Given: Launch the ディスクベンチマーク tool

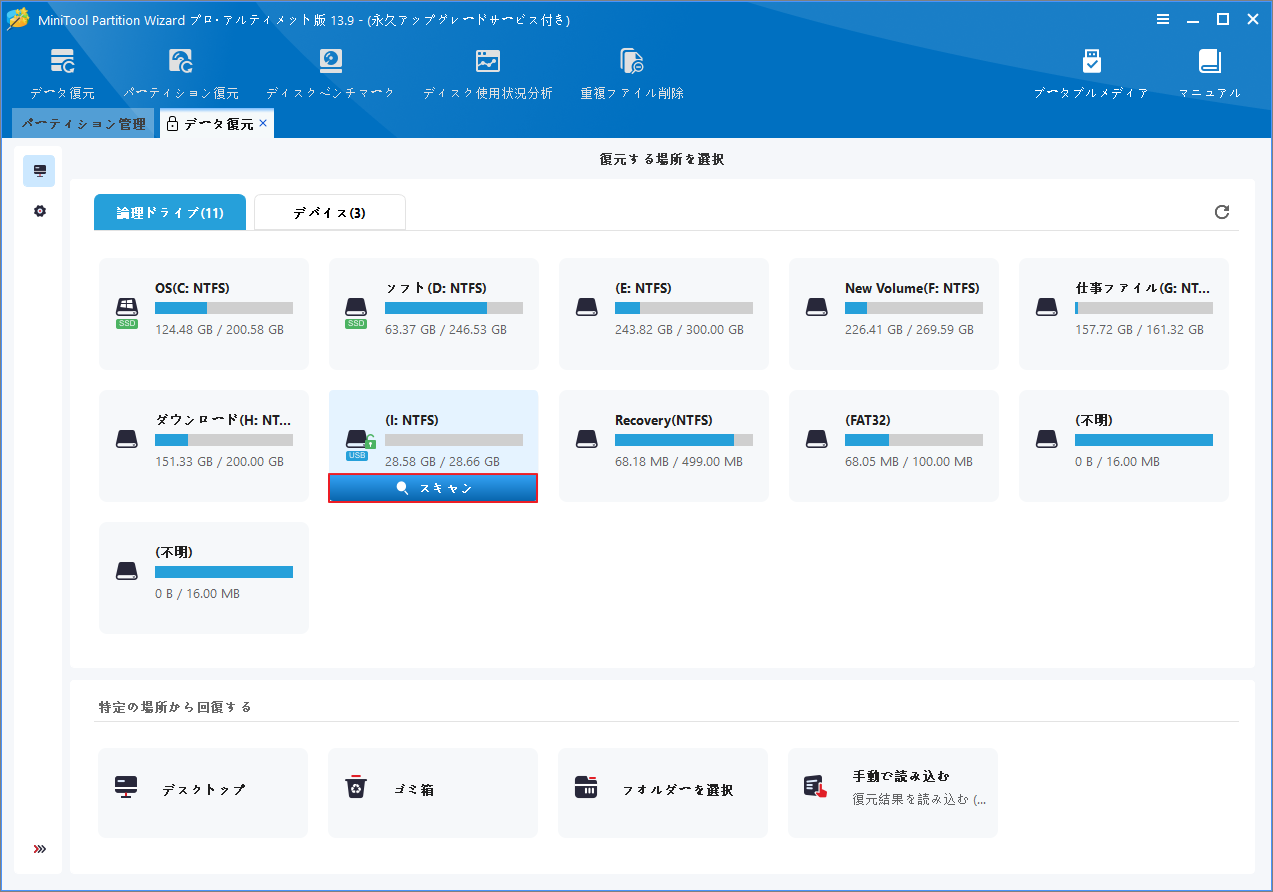Looking at the screenshot, I should 330,73.
